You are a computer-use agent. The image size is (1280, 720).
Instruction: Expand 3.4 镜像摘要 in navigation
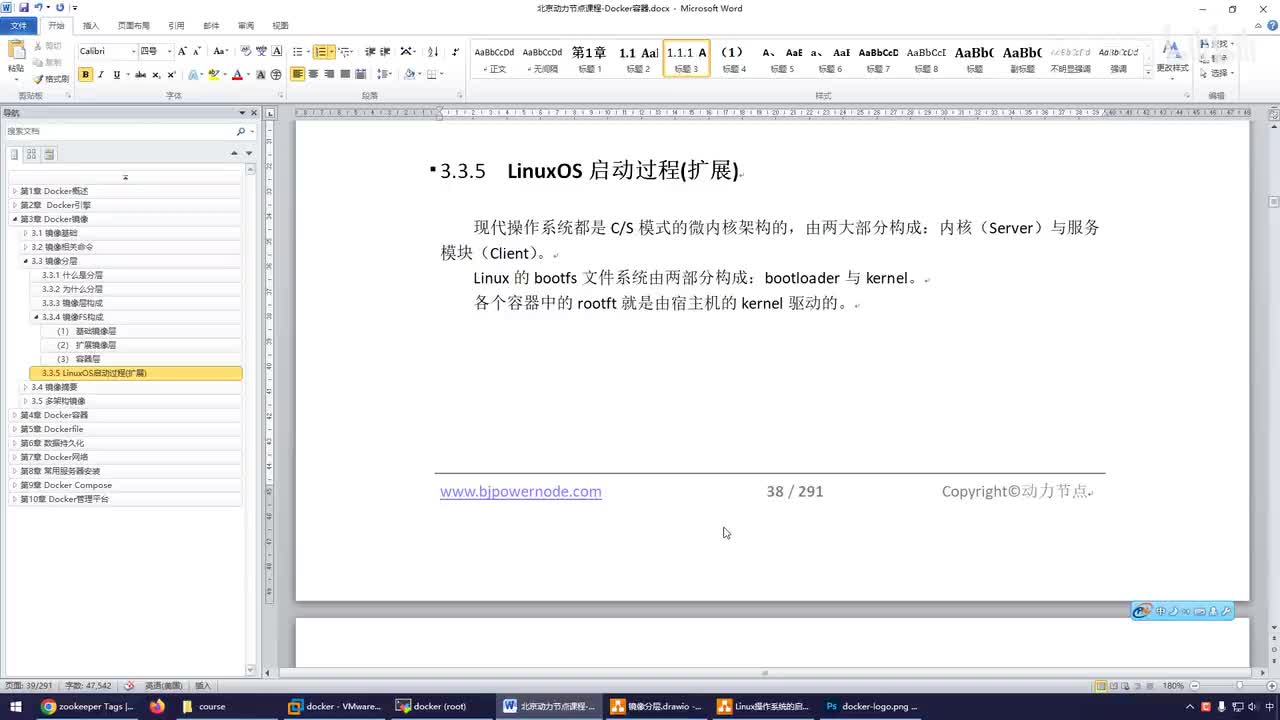25,387
